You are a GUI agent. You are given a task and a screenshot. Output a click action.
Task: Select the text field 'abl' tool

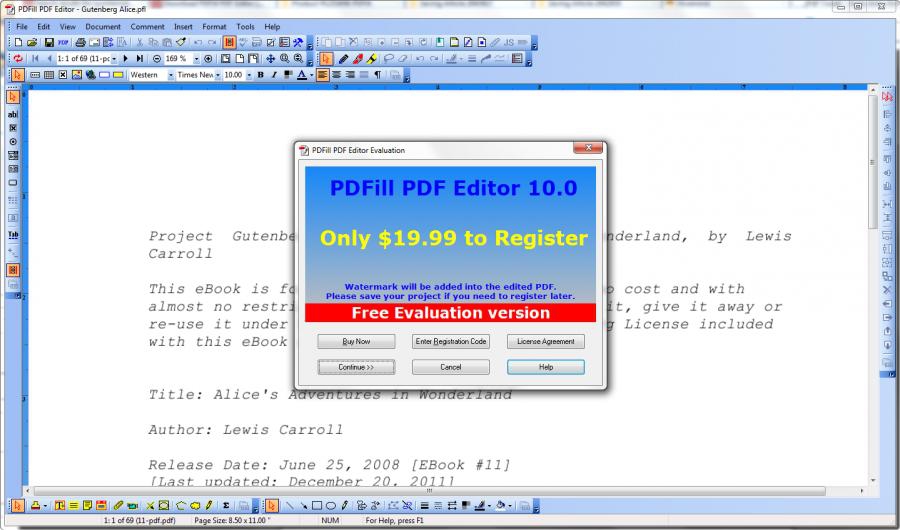13,114
